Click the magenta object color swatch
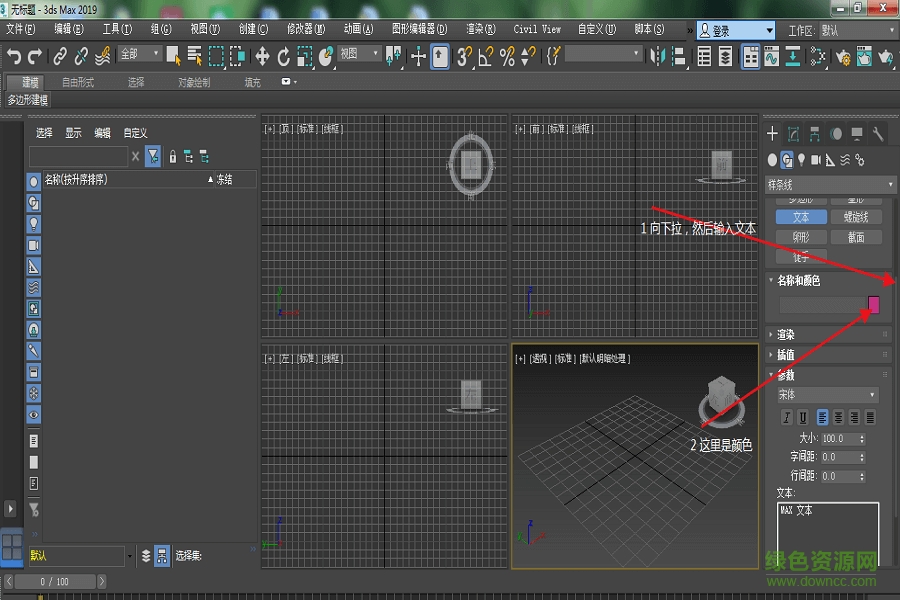 pyautogui.click(x=873, y=305)
